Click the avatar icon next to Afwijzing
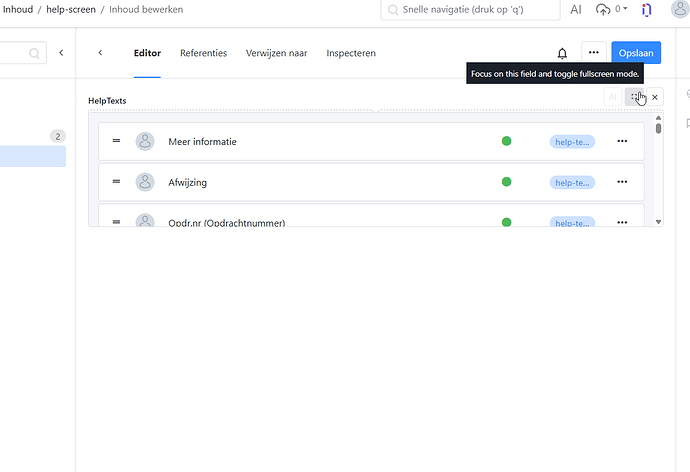Screen dimensions: 690x472 tap(145, 182)
